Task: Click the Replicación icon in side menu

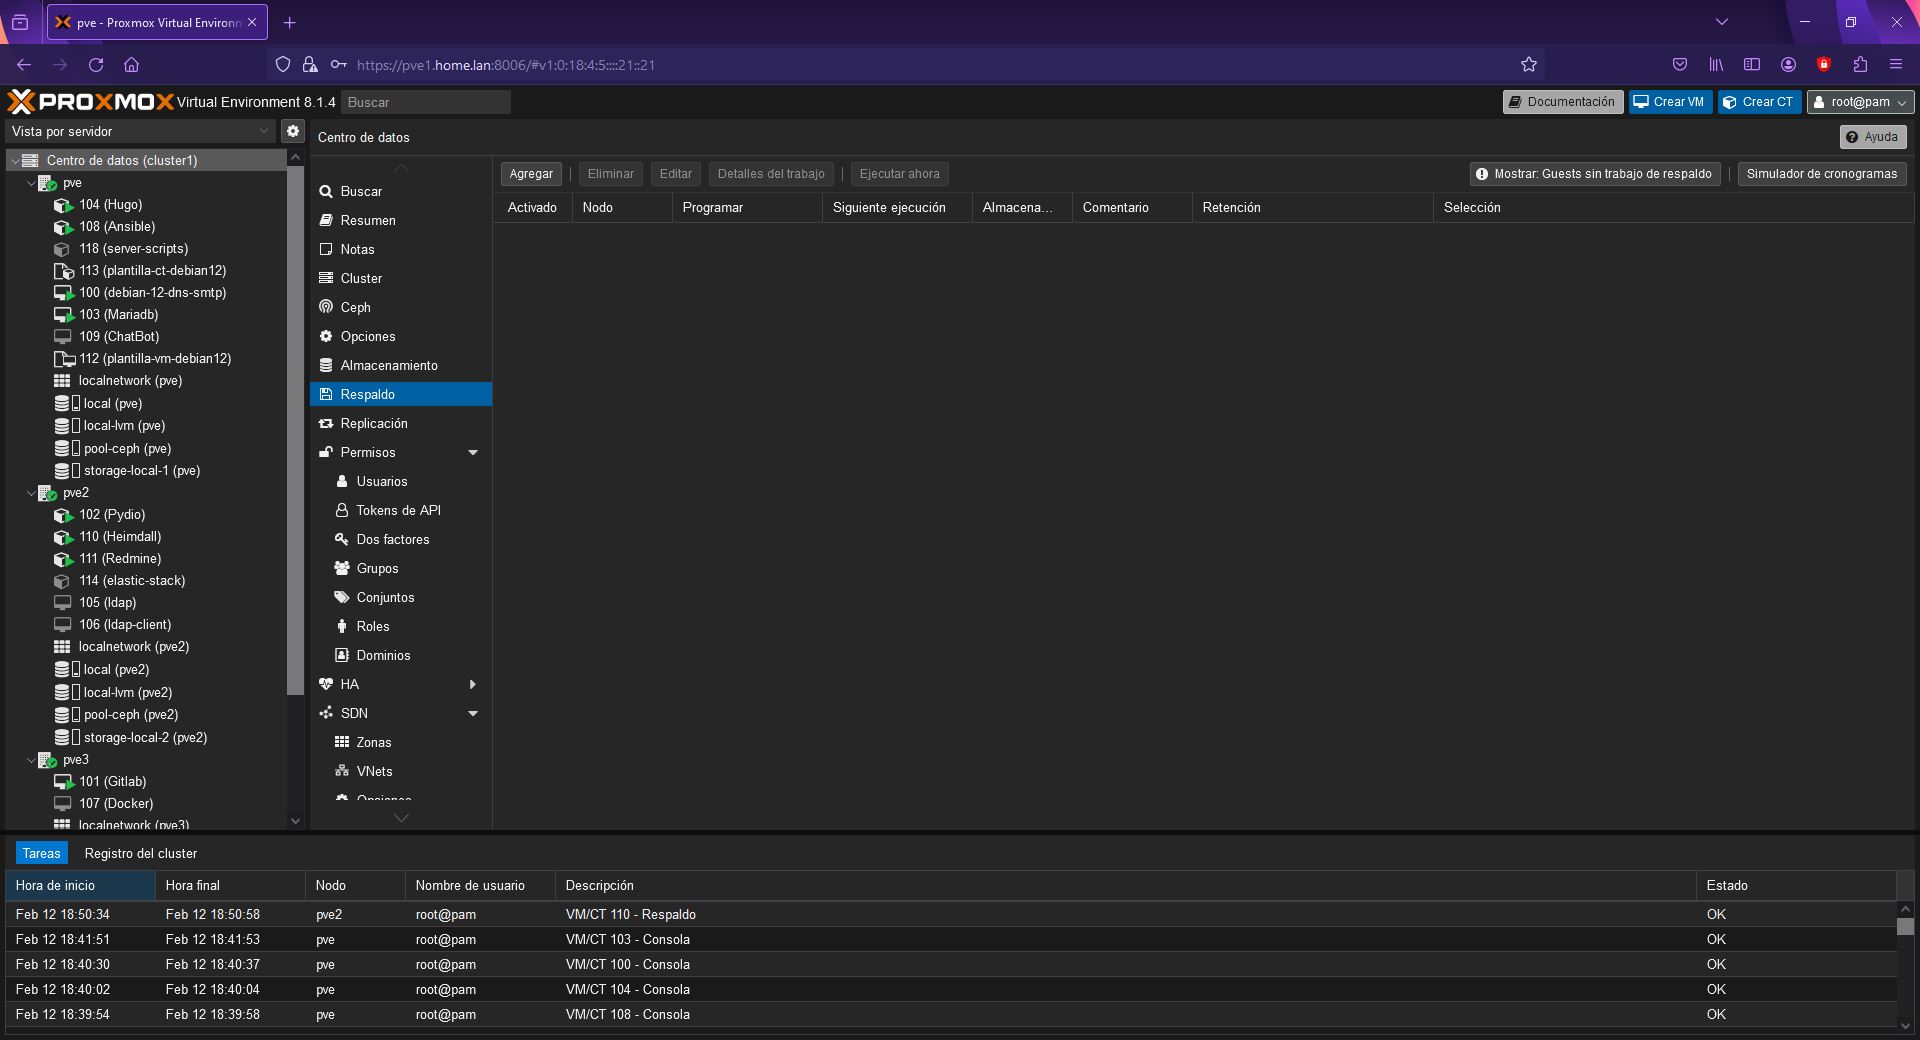Action: 326,424
